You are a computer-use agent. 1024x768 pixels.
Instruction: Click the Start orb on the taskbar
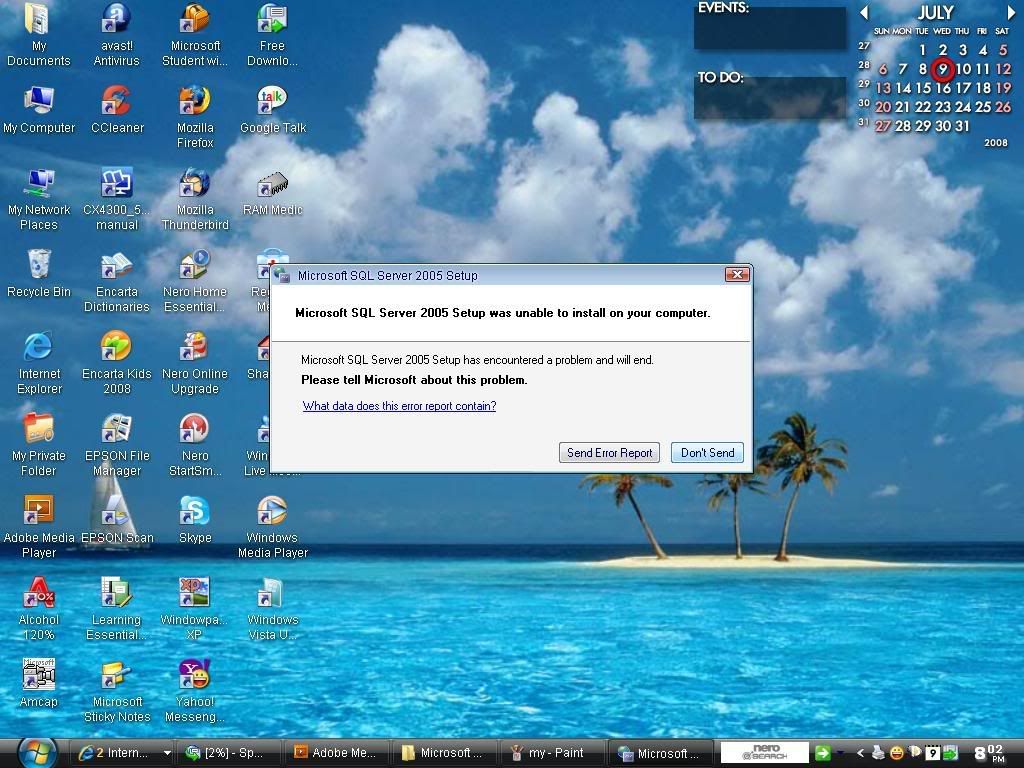pos(37,752)
